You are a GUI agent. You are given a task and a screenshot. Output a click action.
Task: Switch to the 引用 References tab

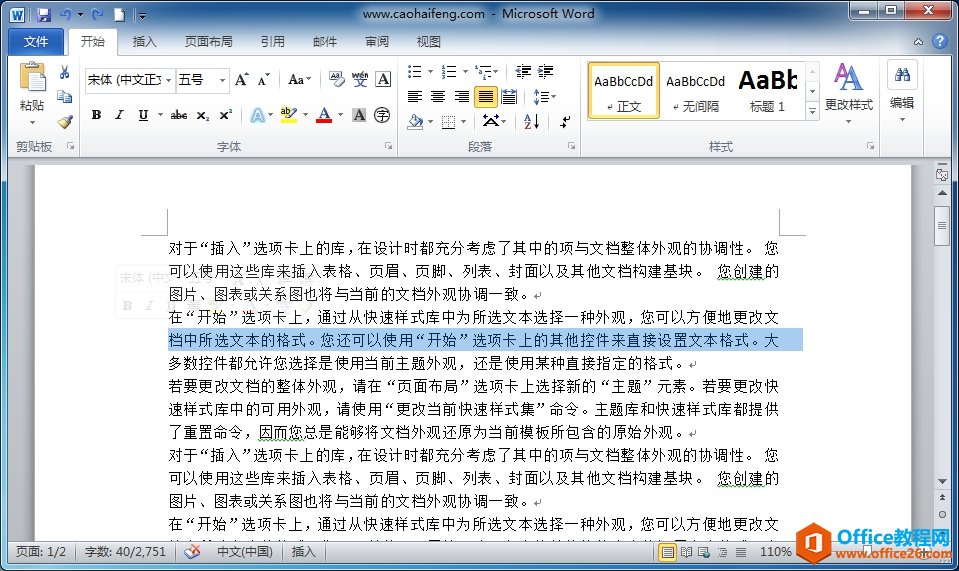pyautogui.click(x=273, y=42)
